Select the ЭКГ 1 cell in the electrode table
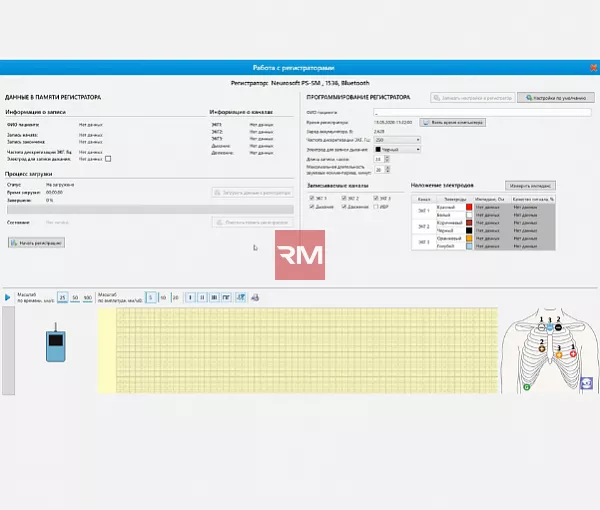 click(x=424, y=211)
